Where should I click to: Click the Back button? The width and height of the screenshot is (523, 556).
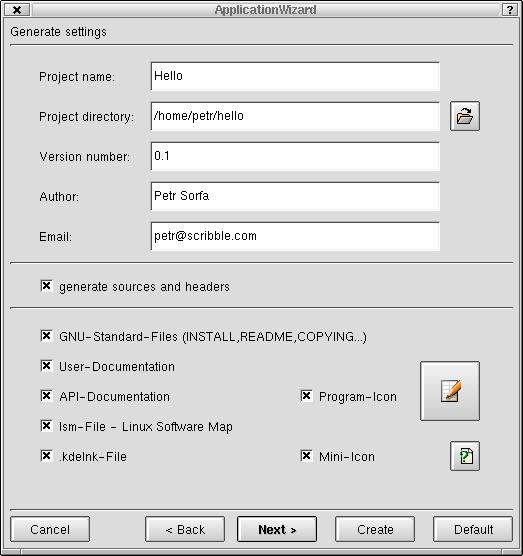(185, 529)
